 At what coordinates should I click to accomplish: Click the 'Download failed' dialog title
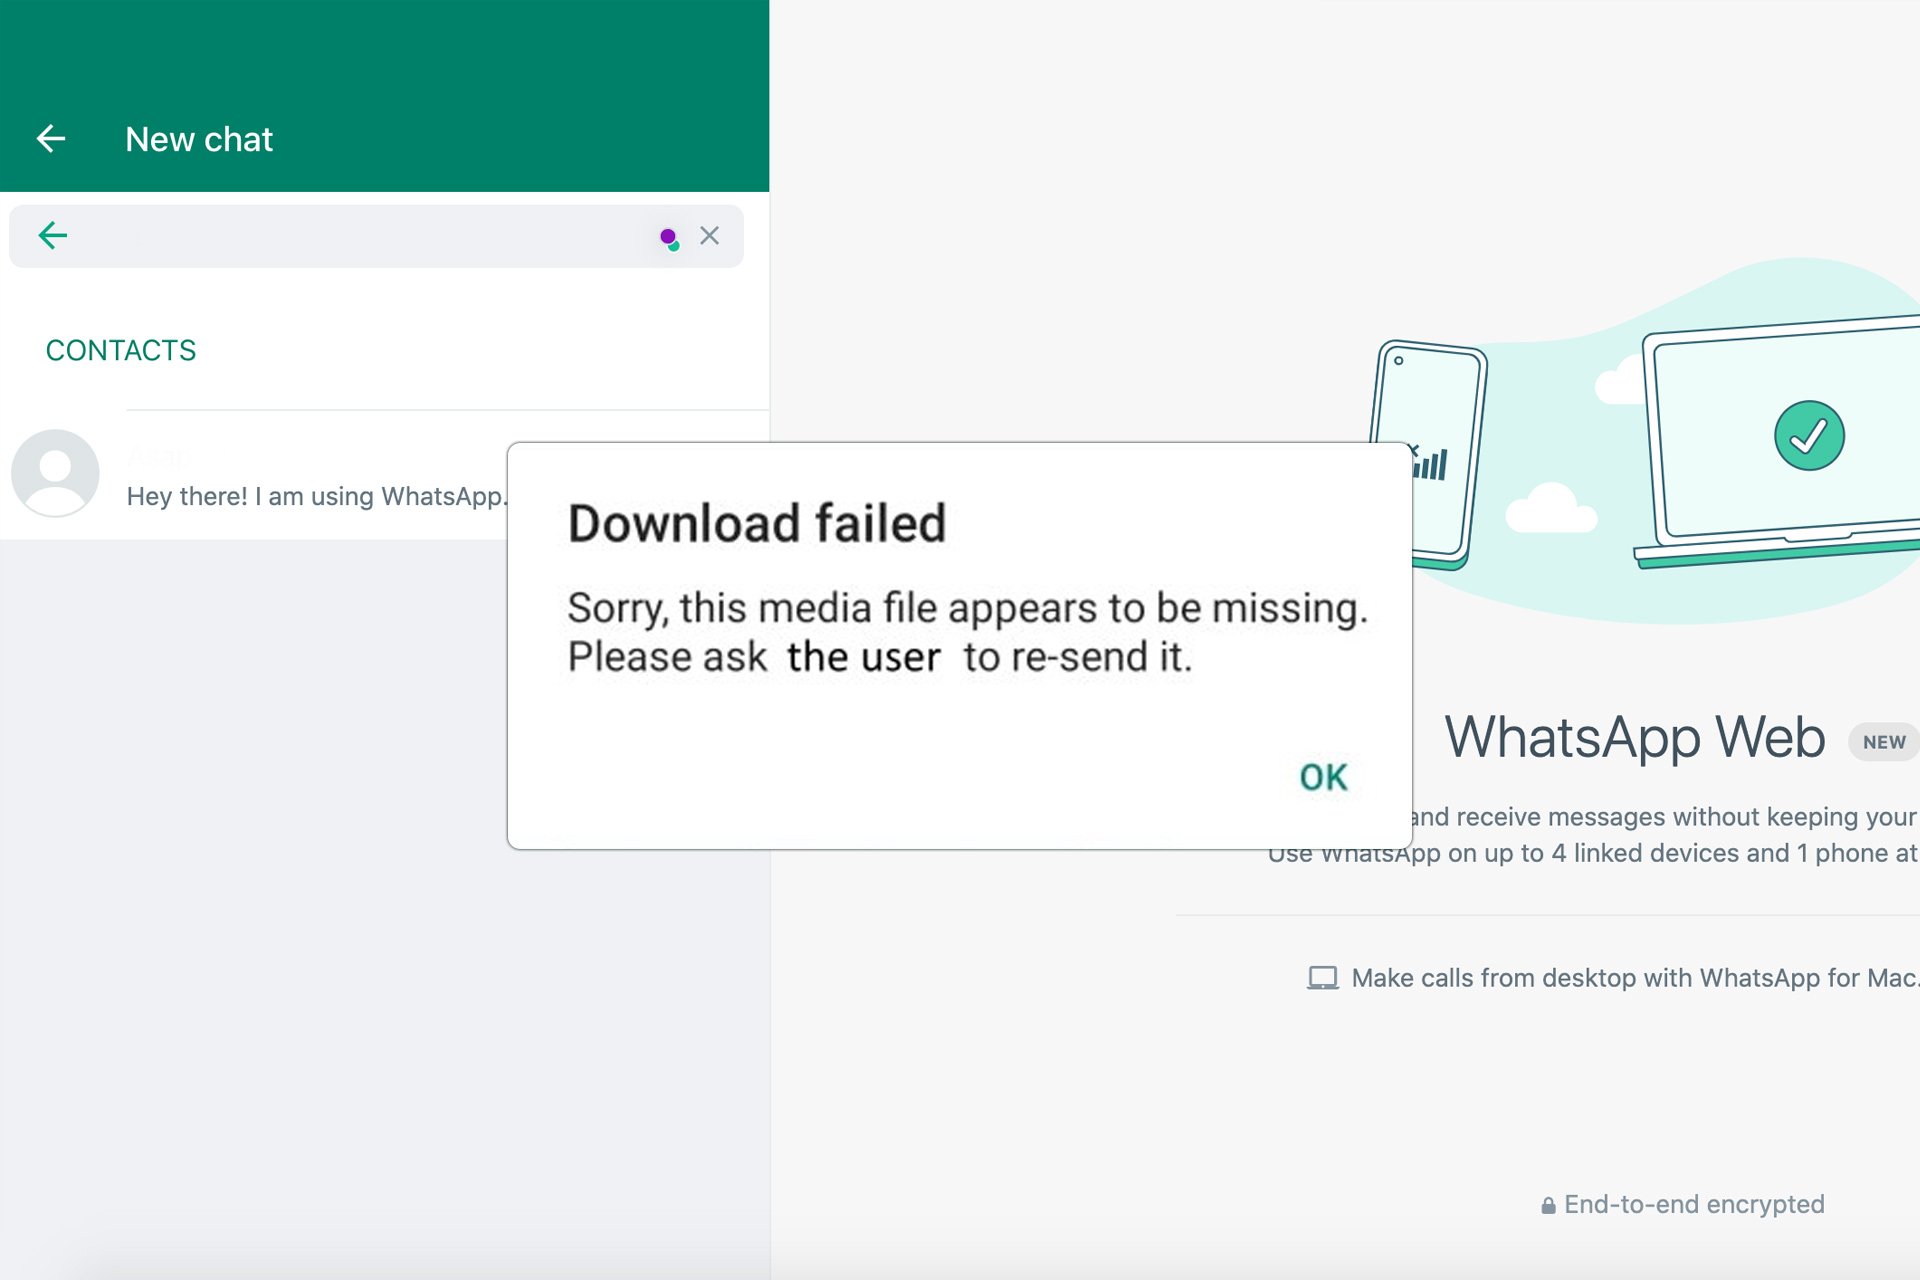[x=757, y=523]
